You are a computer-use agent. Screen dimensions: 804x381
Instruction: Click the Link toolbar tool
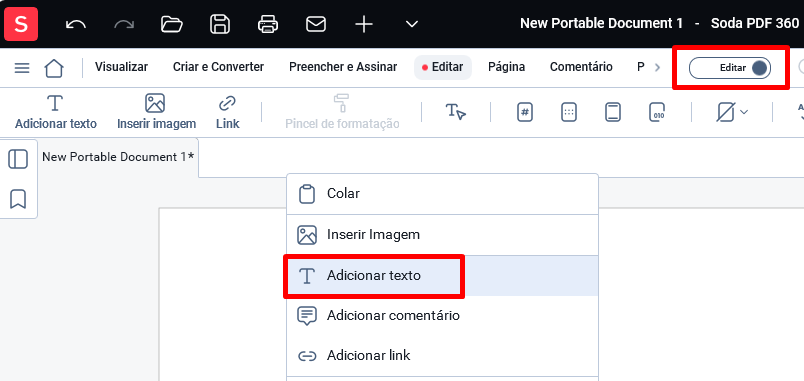point(227,112)
